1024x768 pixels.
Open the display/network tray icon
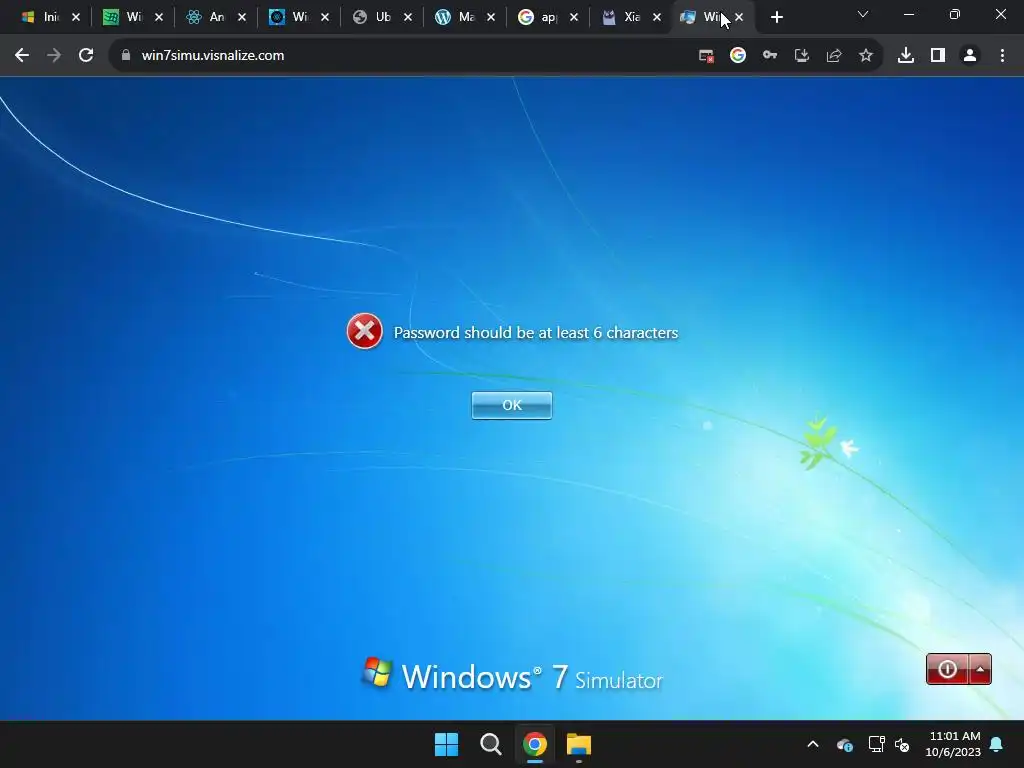pyautogui.click(x=876, y=744)
